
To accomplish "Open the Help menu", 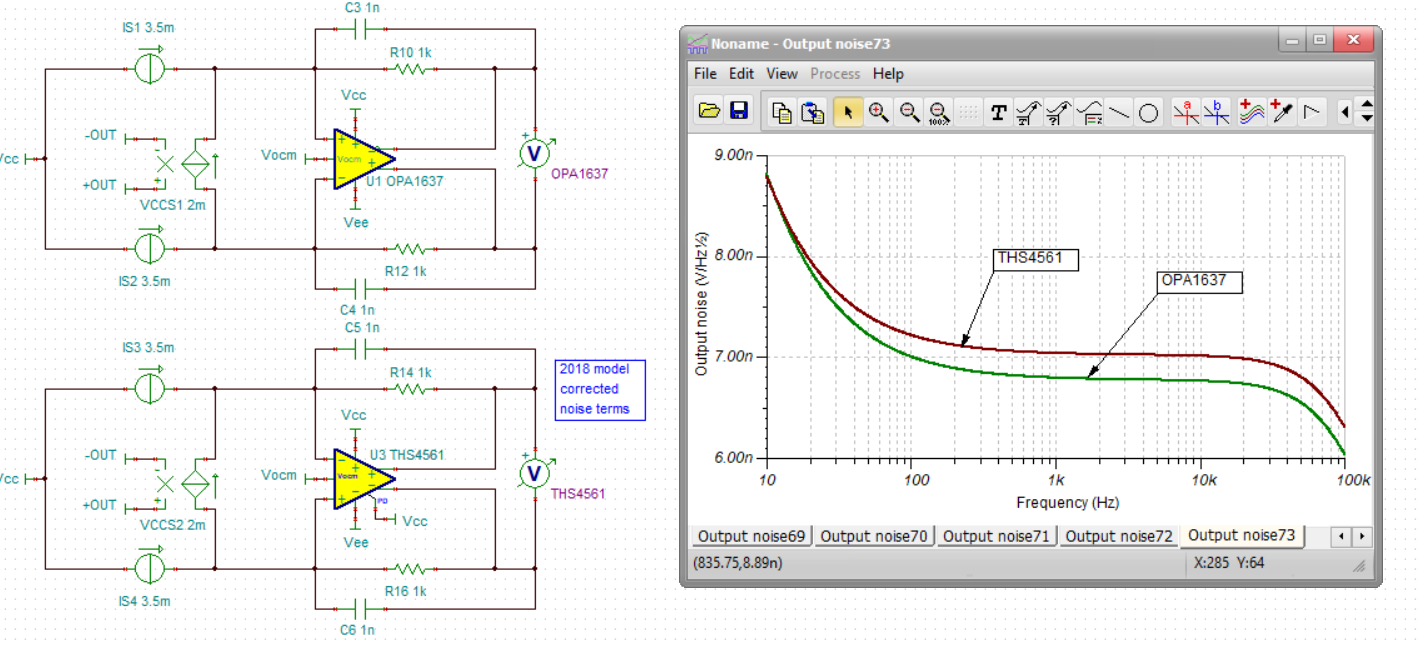I will point(888,74).
